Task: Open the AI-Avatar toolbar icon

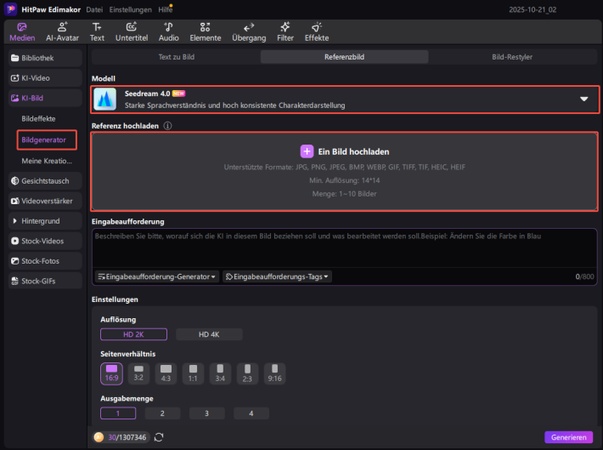Action: tap(62, 31)
